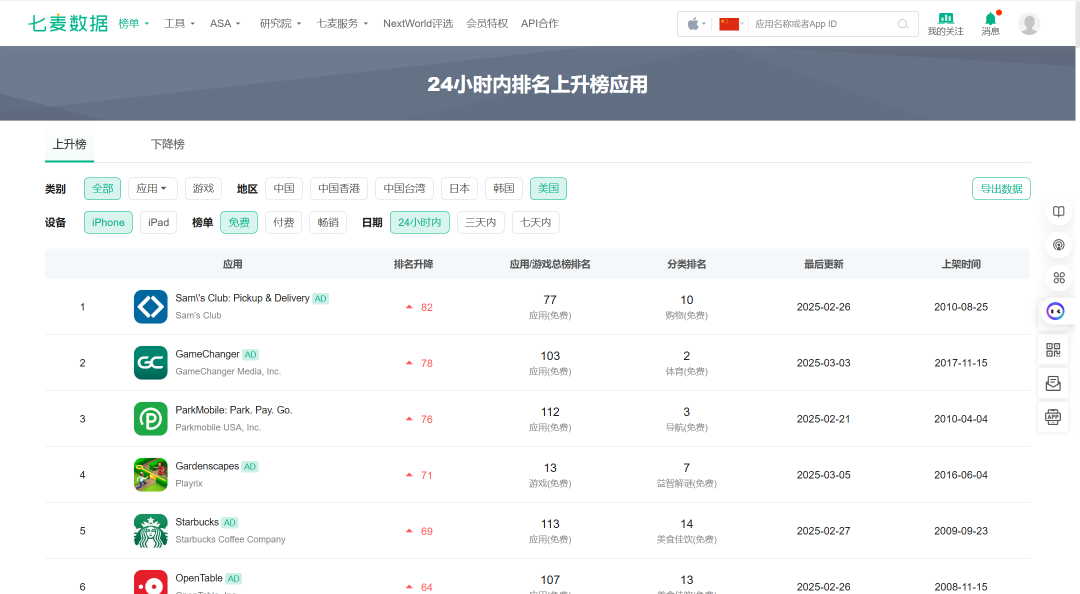Image resolution: width=1080 pixels, height=594 pixels.
Task: Open the robot assistant icon in sidebar
Action: pos(1055,311)
